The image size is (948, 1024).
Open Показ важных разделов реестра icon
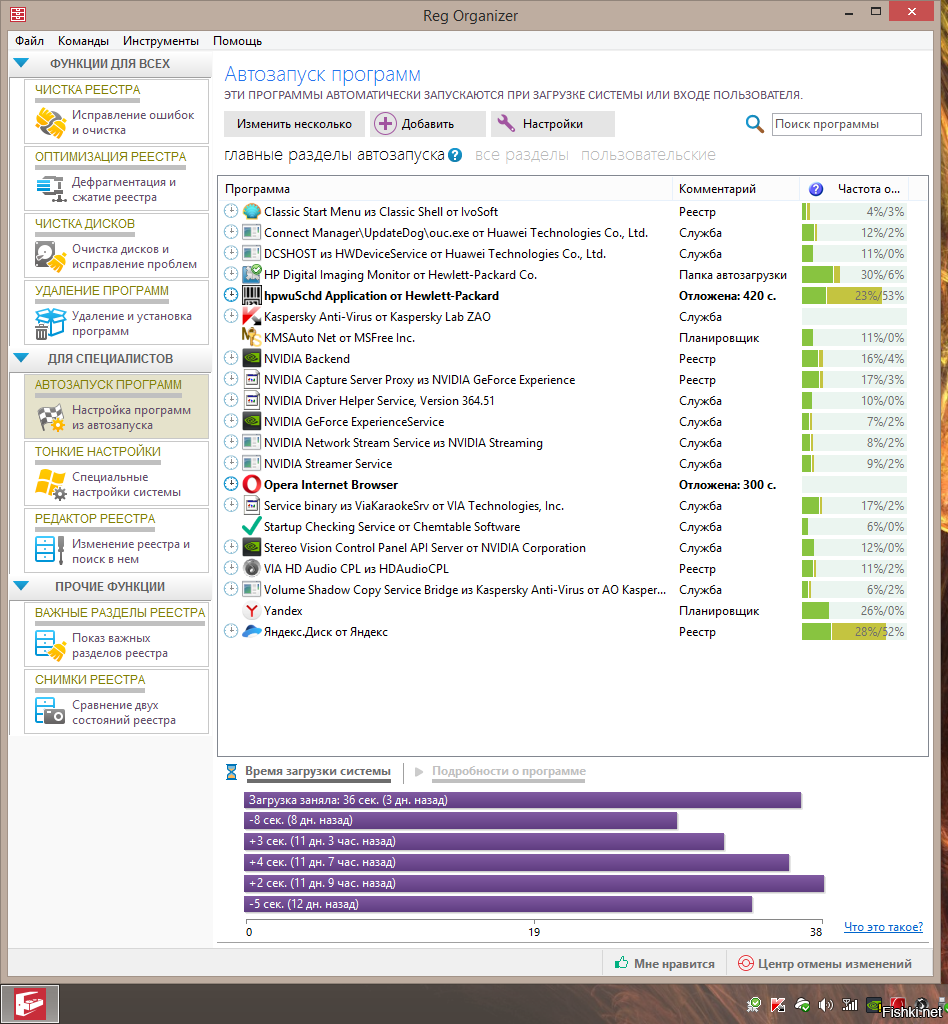(x=50, y=645)
